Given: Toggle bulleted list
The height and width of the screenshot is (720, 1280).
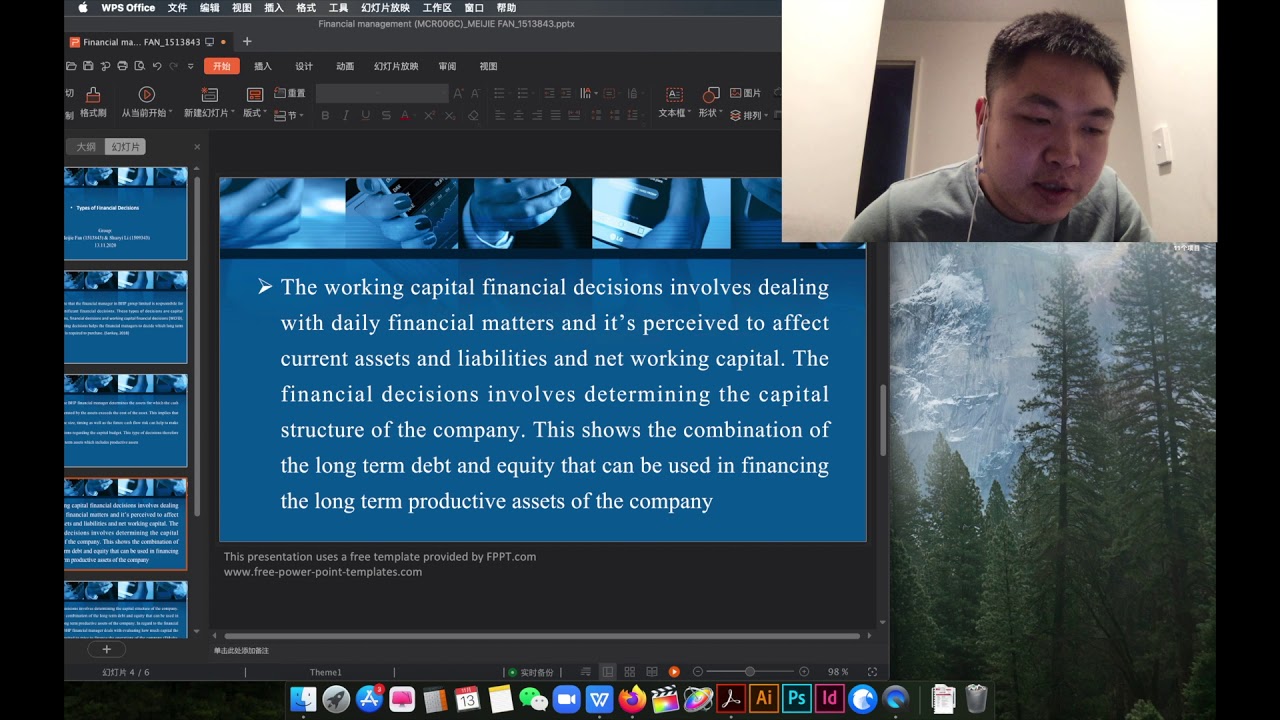Looking at the screenshot, I should (499, 93).
